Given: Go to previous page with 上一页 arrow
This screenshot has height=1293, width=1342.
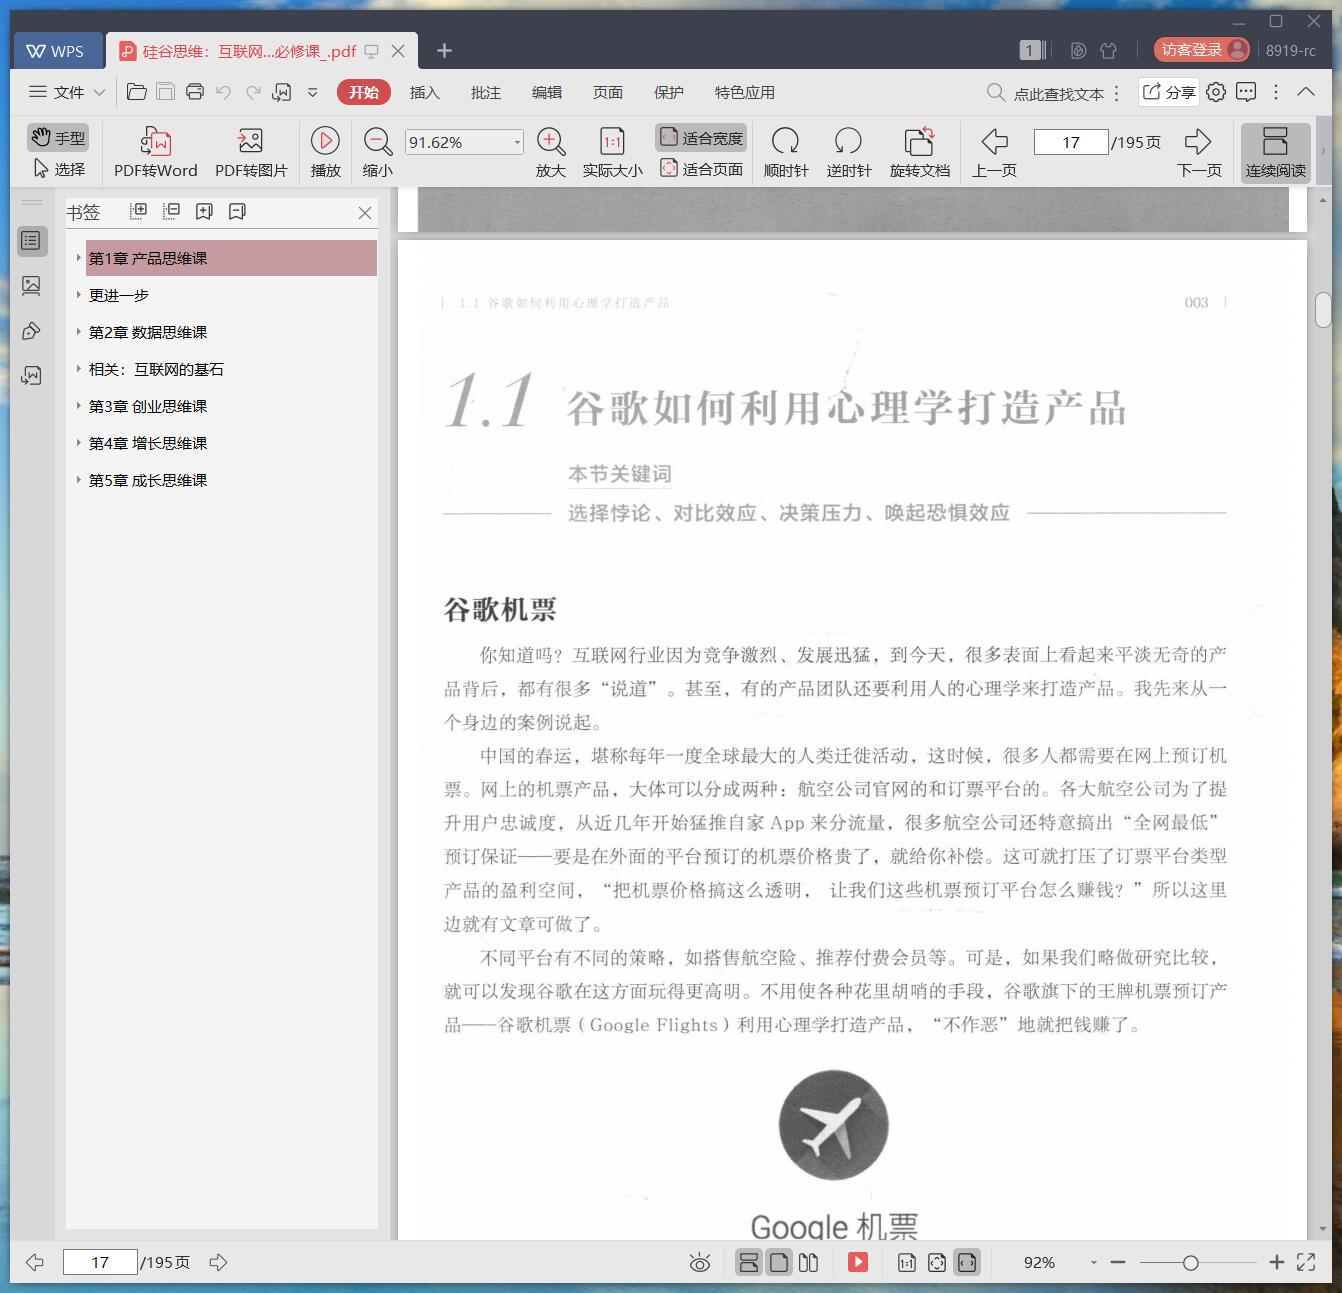Looking at the screenshot, I should (x=994, y=152).
